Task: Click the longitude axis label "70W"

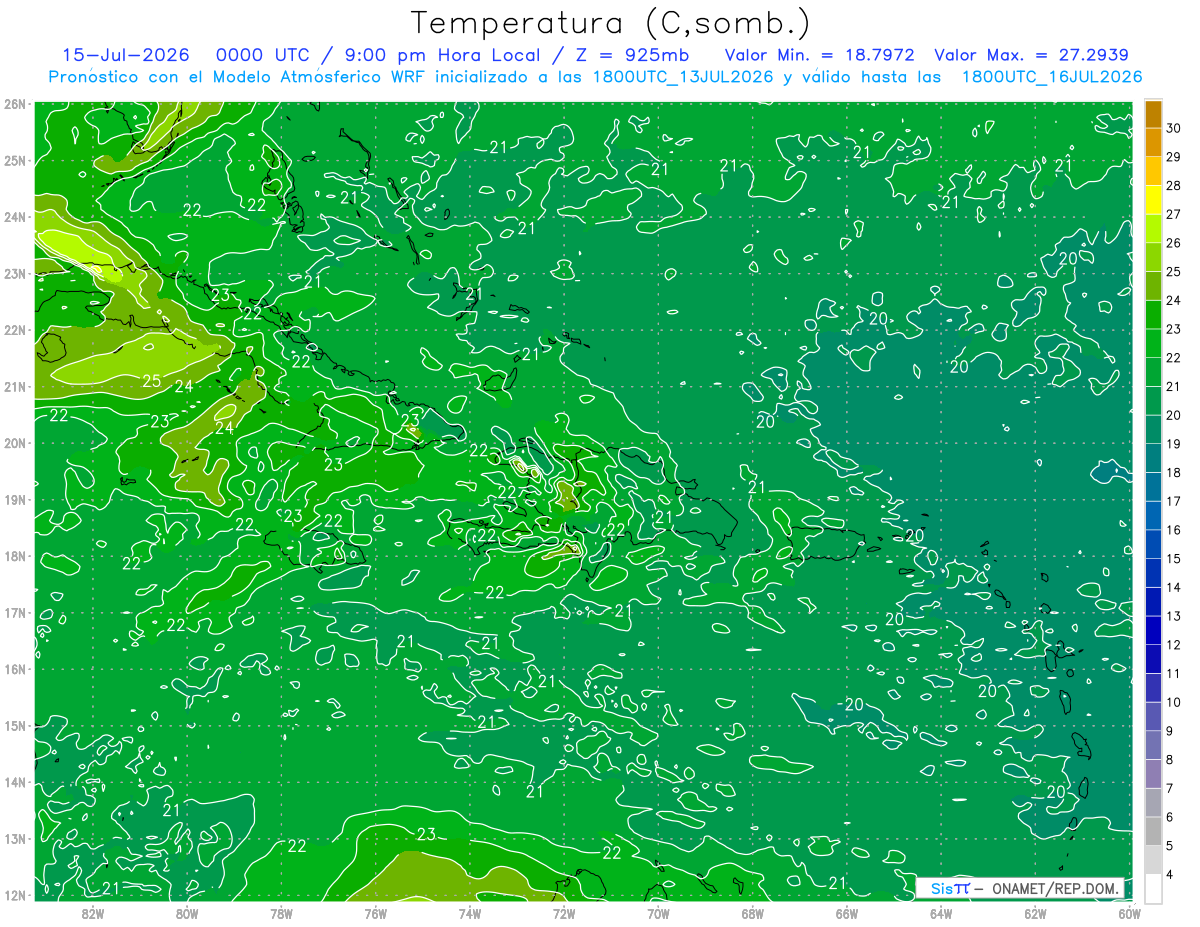Action: 658,914
